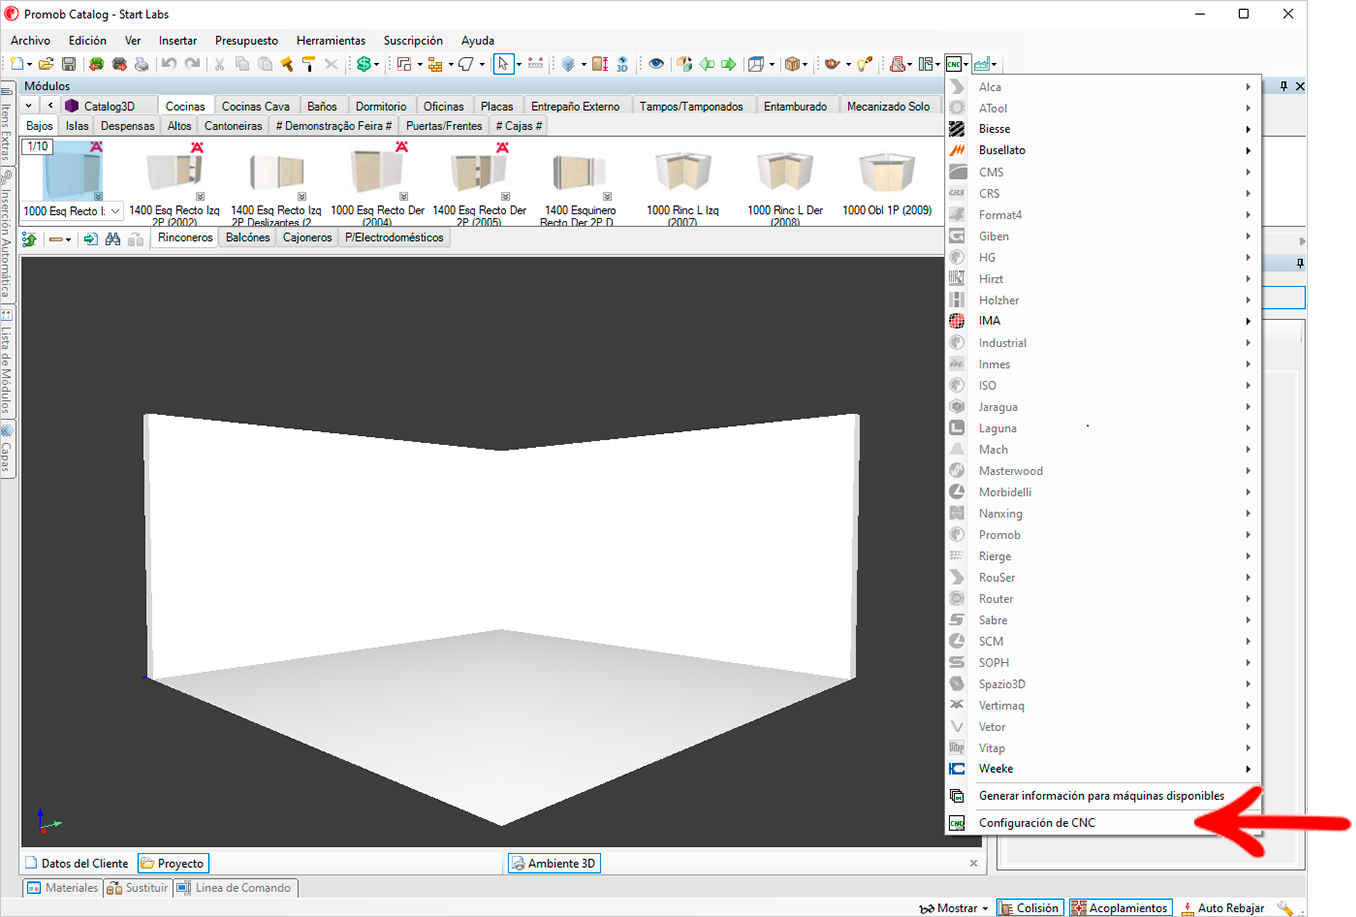
Task: Create a new project with the New icon
Action: tap(17, 64)
